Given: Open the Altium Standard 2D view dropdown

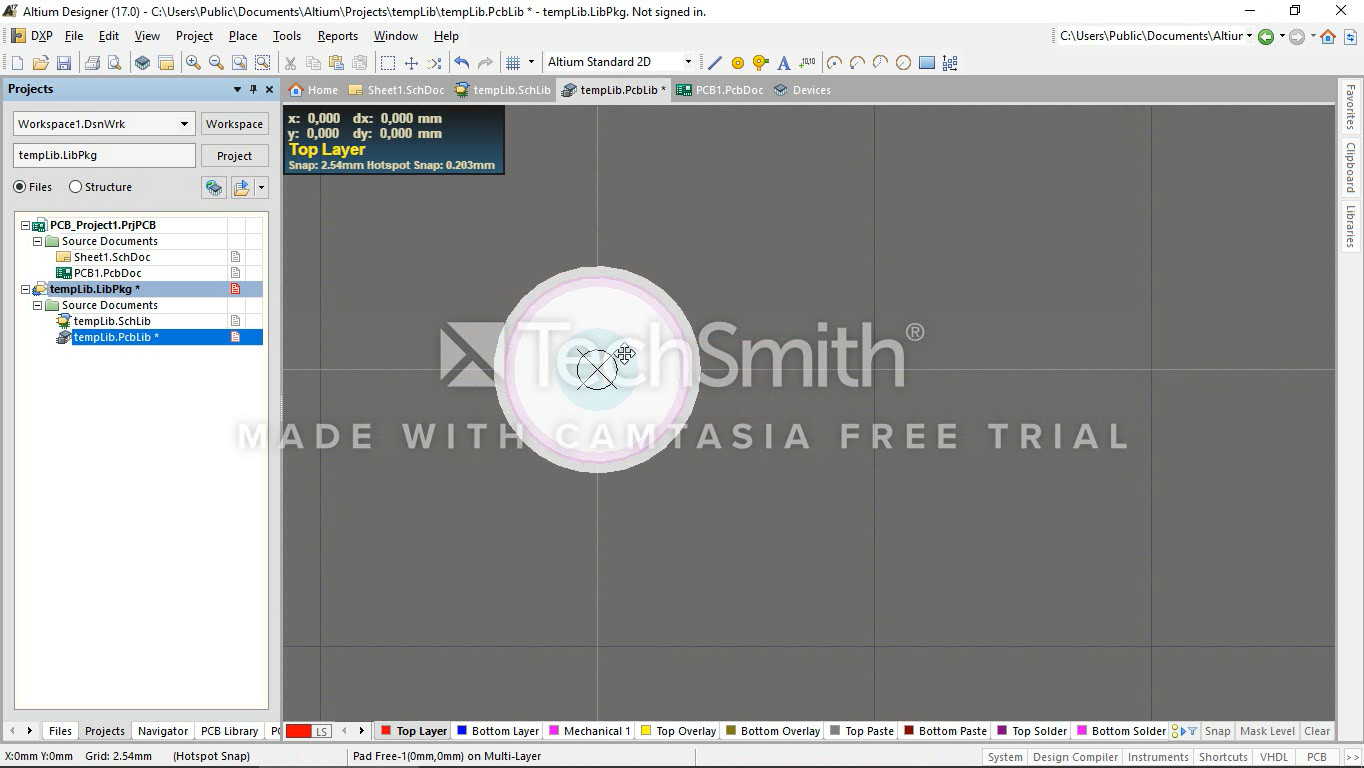Looking at the screenshot, I should point(688,62).
